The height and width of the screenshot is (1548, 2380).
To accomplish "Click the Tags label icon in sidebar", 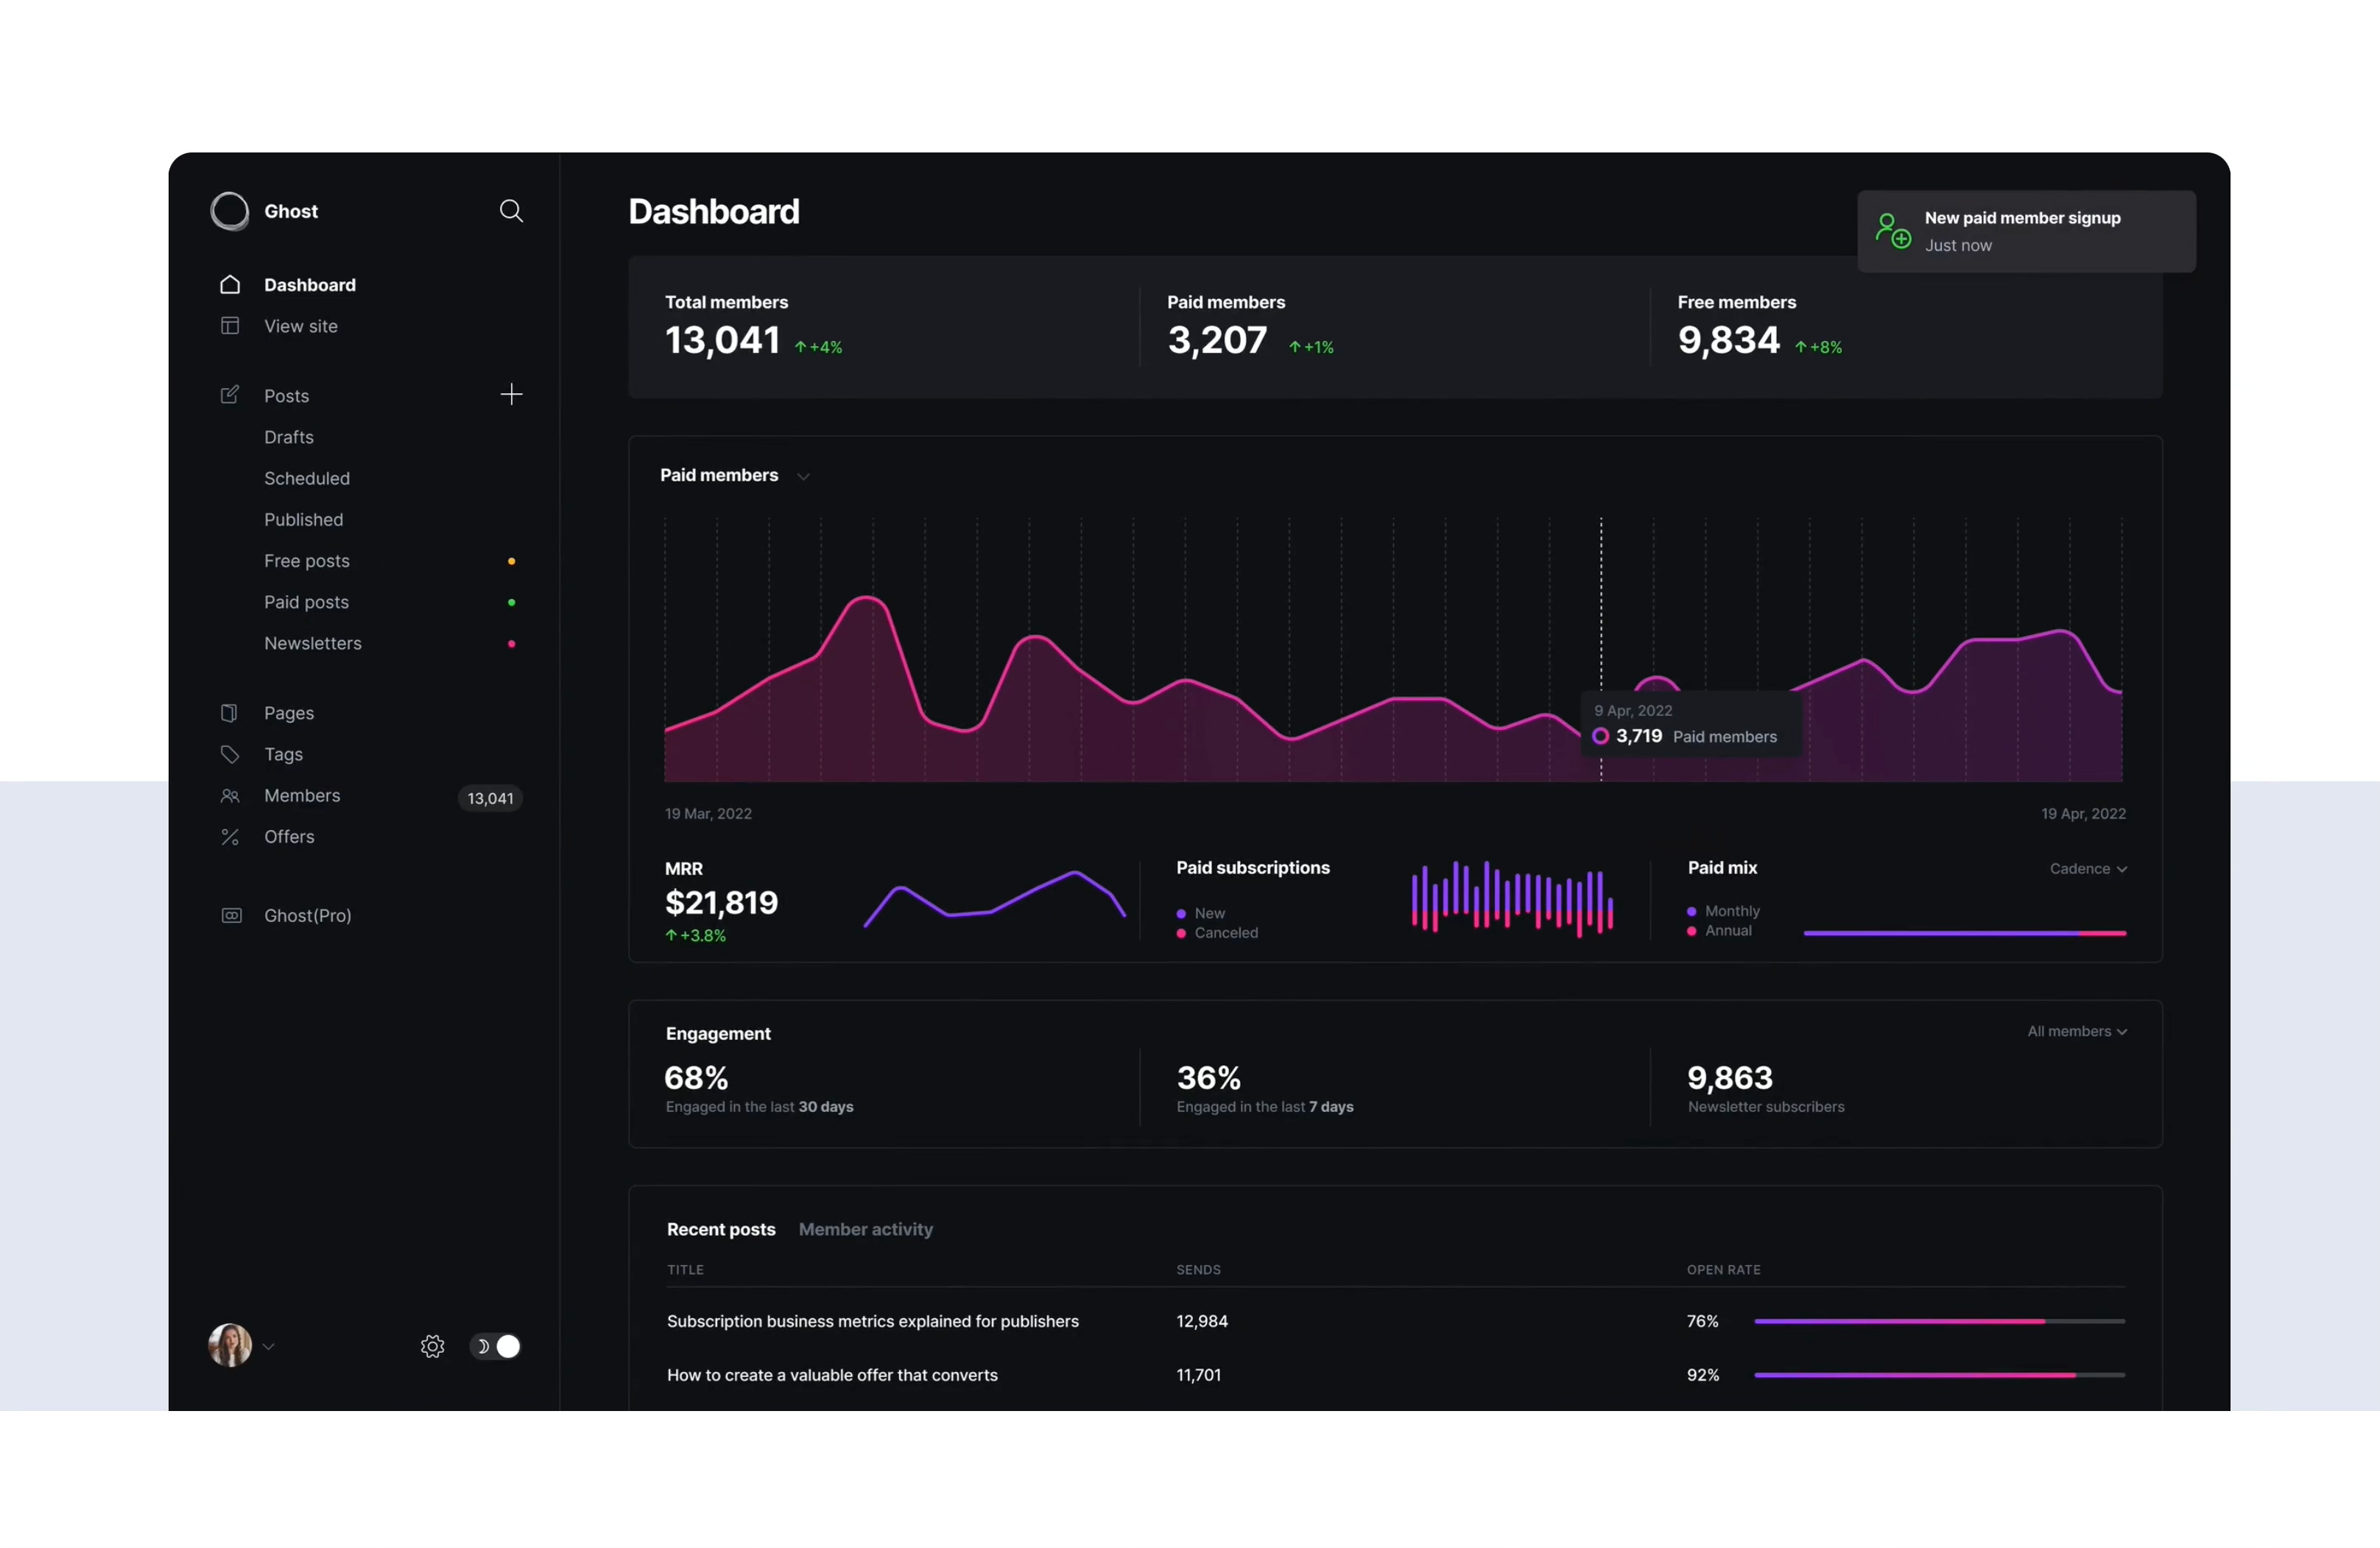I will pyautogui.click(x=230, y=755).
